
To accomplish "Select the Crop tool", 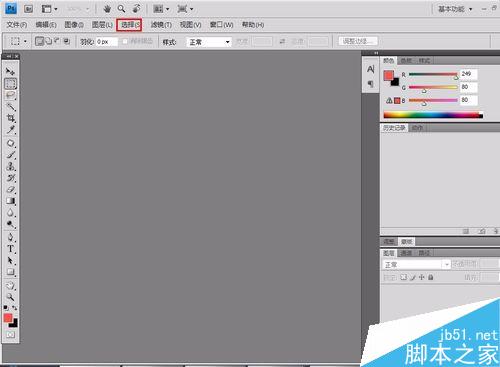I will click(x=10, y=118).
